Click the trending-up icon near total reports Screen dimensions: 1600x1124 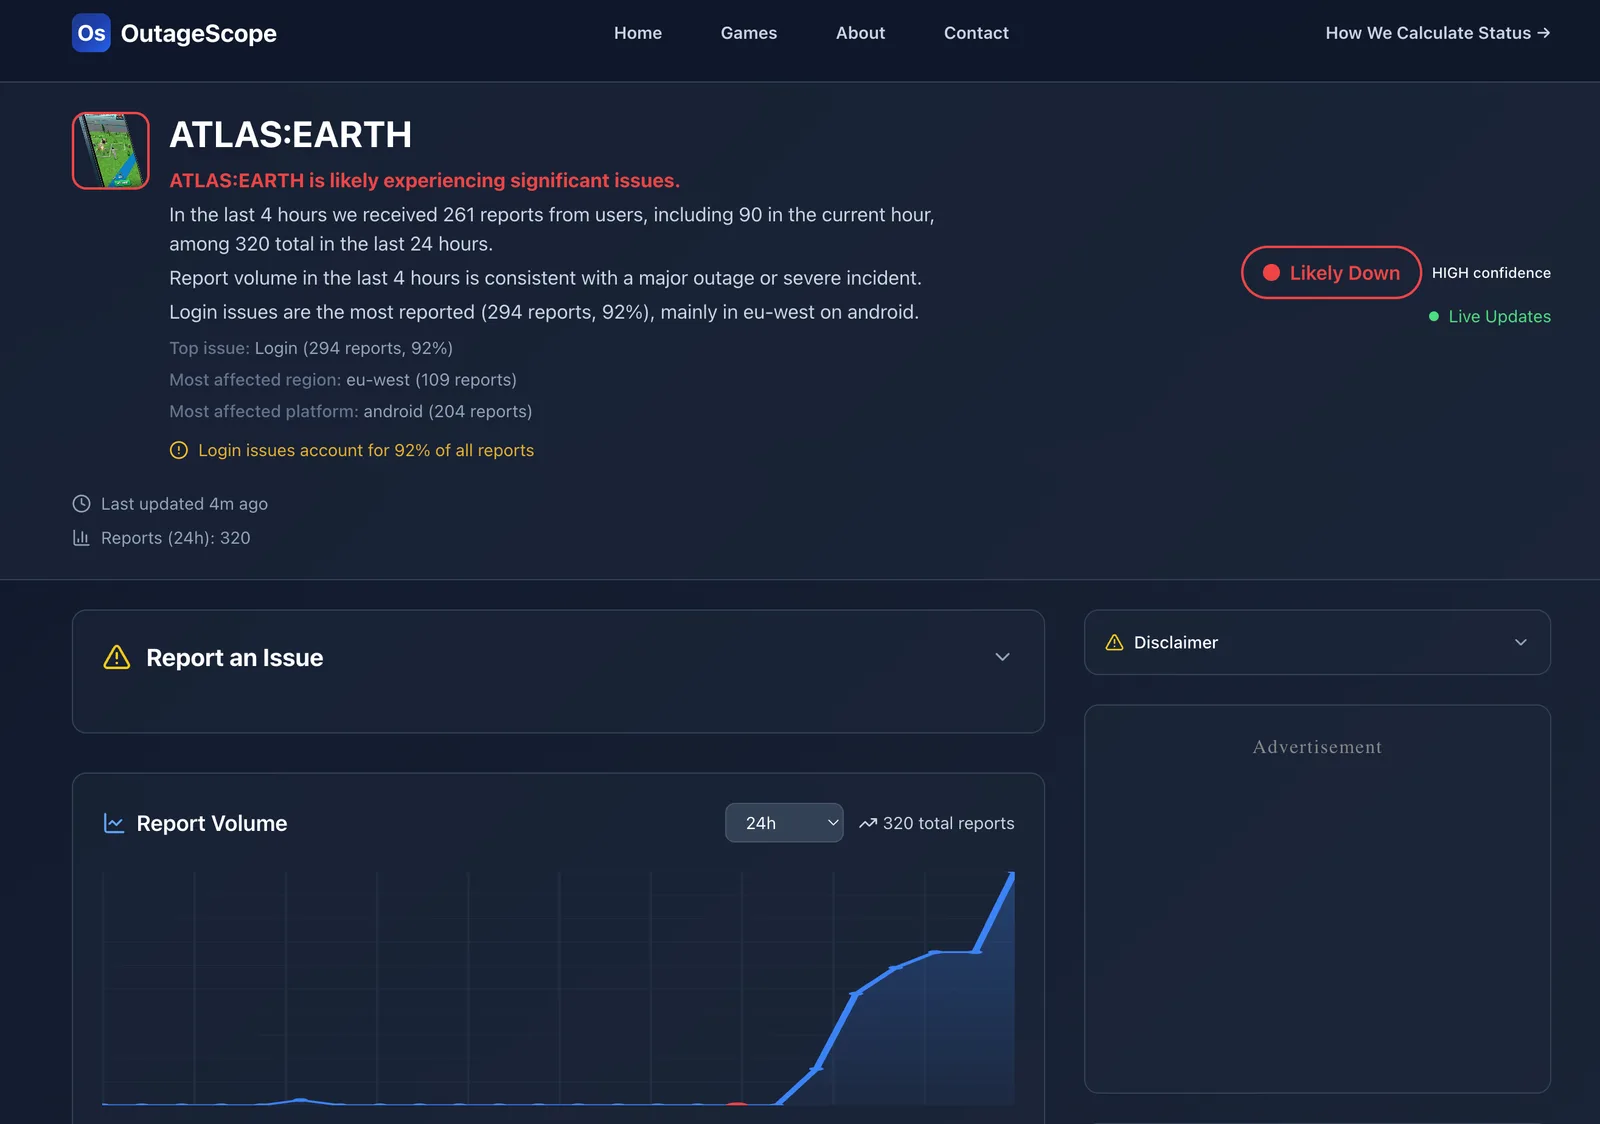click(868, 823)
